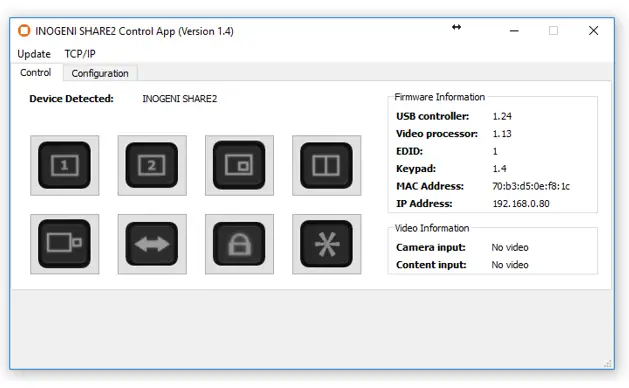Open the Update menu
The image size is (629, 388).
coord(34,54)
